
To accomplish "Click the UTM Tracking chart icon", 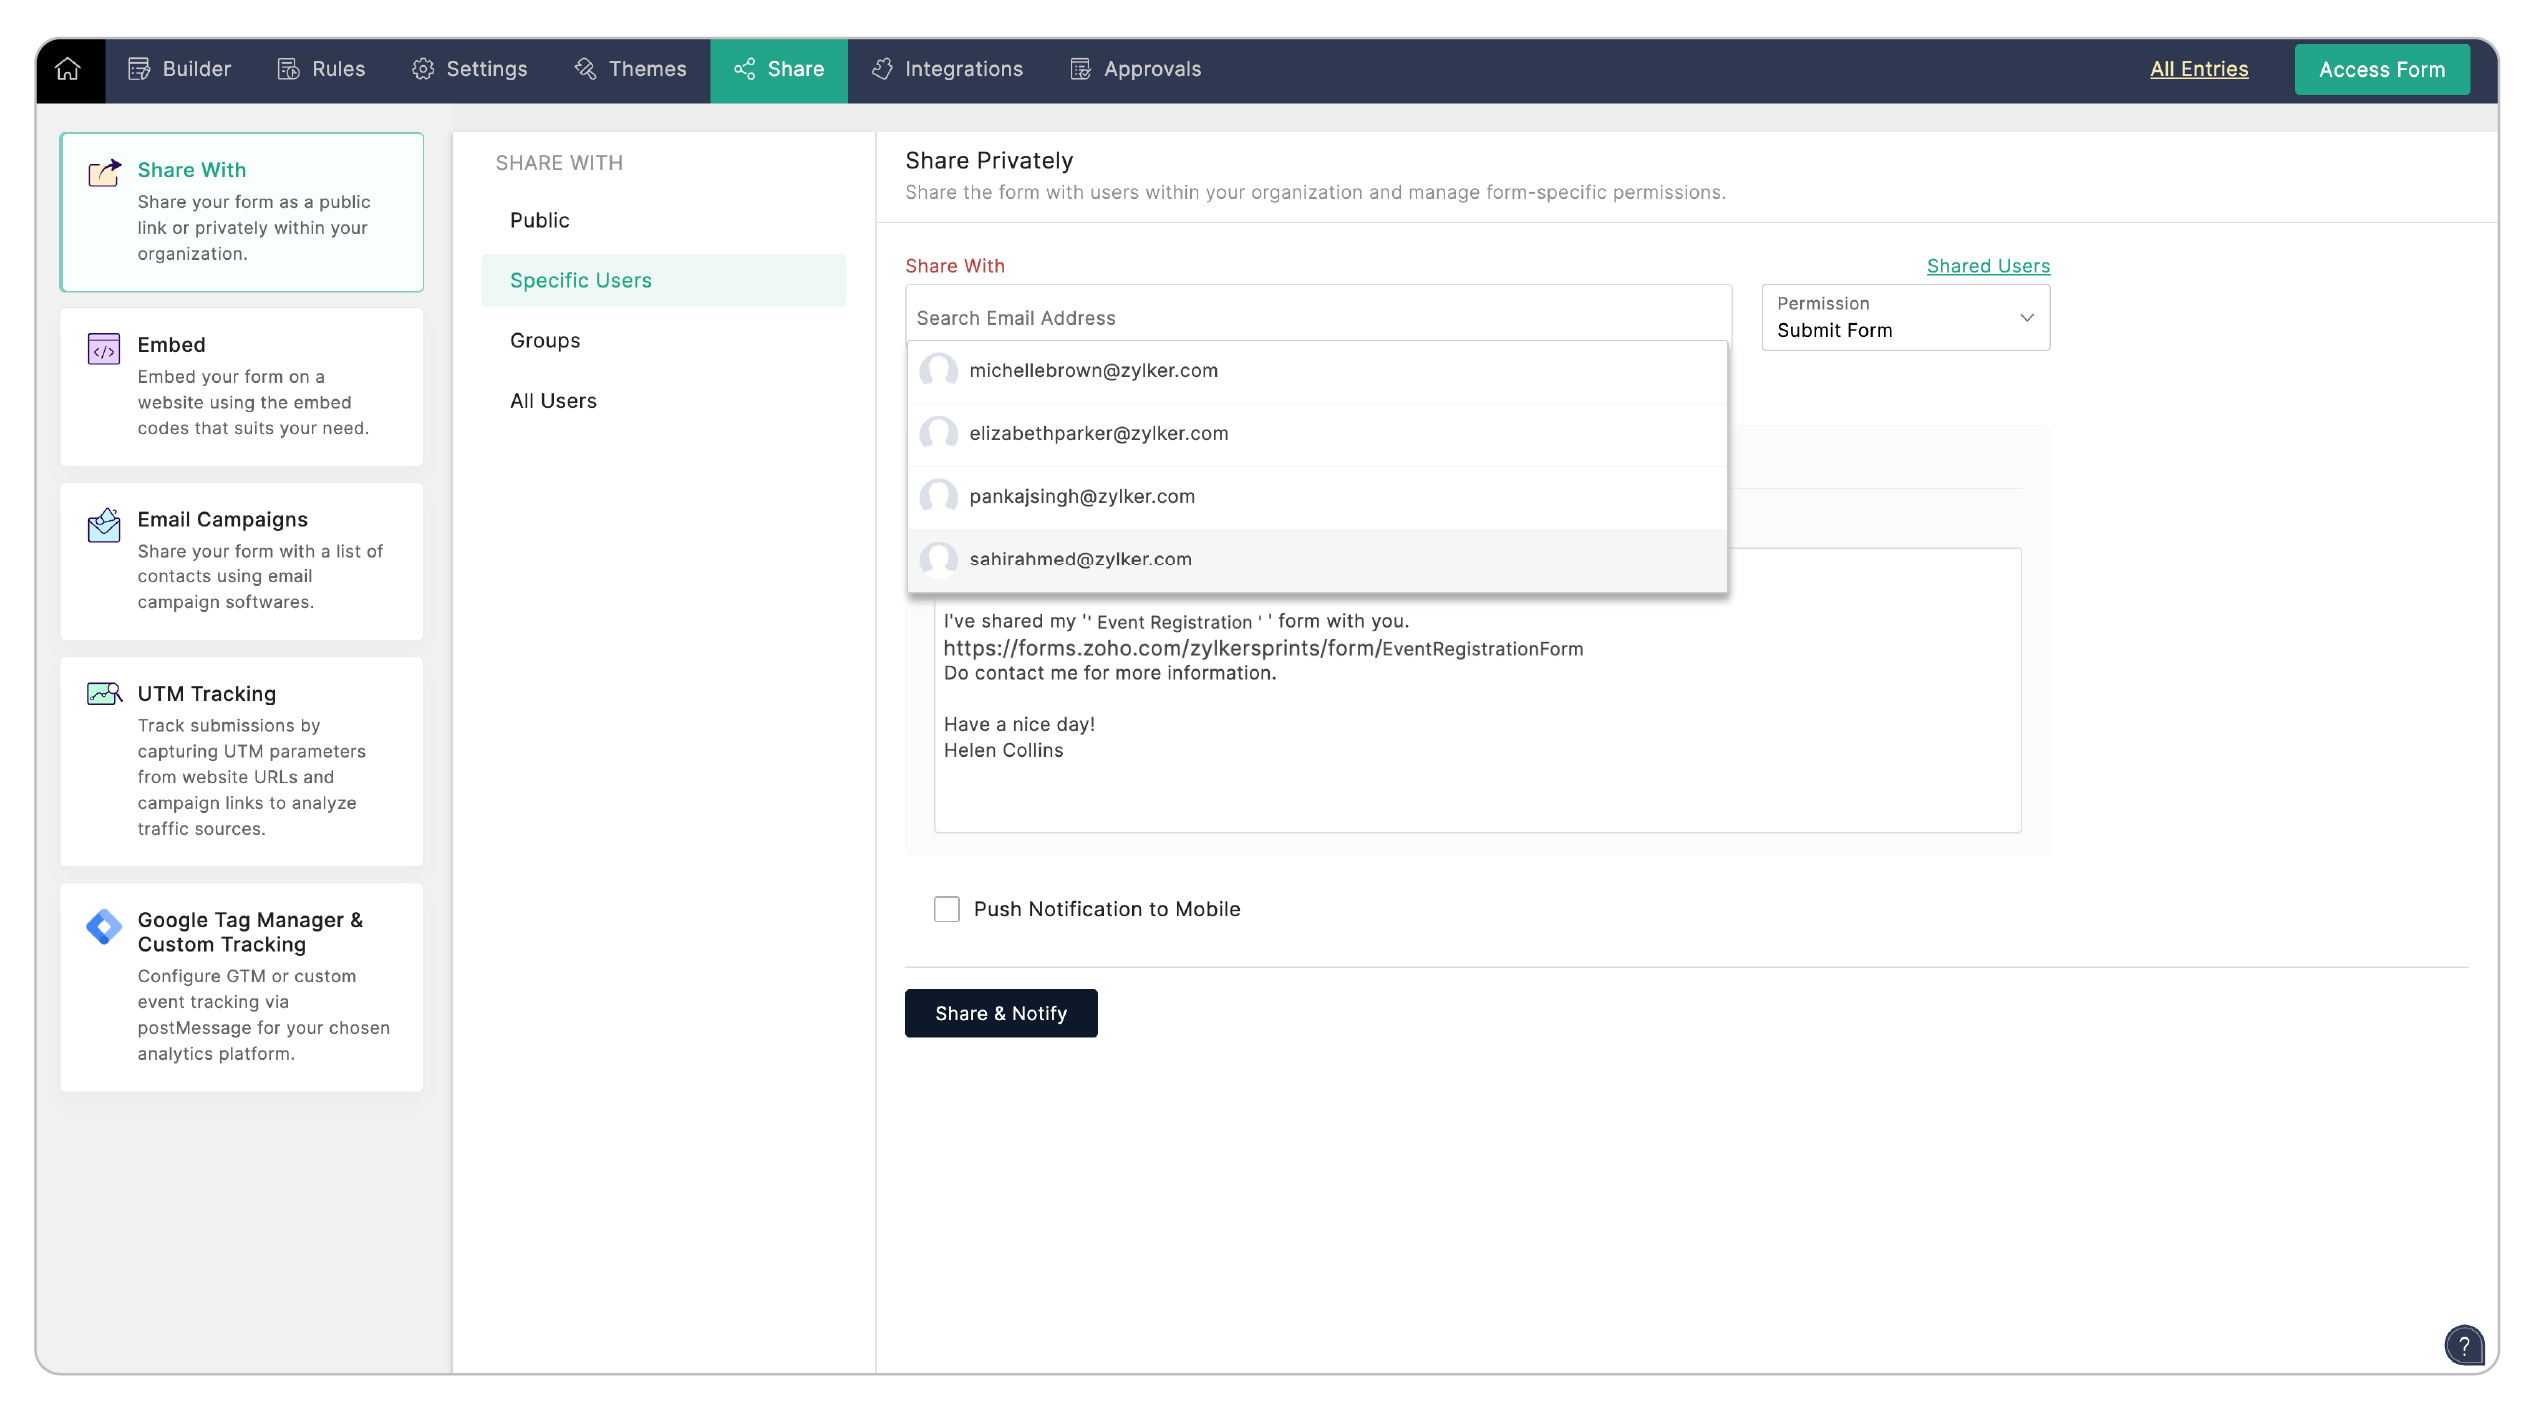I will pos(104,694).
